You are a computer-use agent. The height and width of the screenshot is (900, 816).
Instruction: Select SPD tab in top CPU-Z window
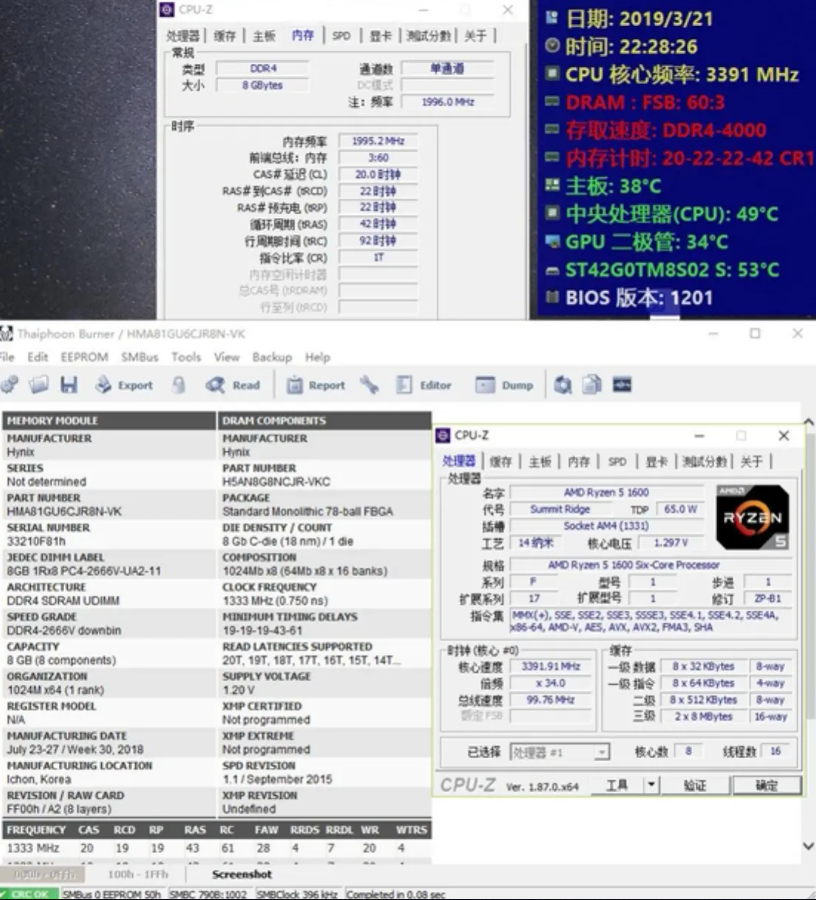click(341, 36)
